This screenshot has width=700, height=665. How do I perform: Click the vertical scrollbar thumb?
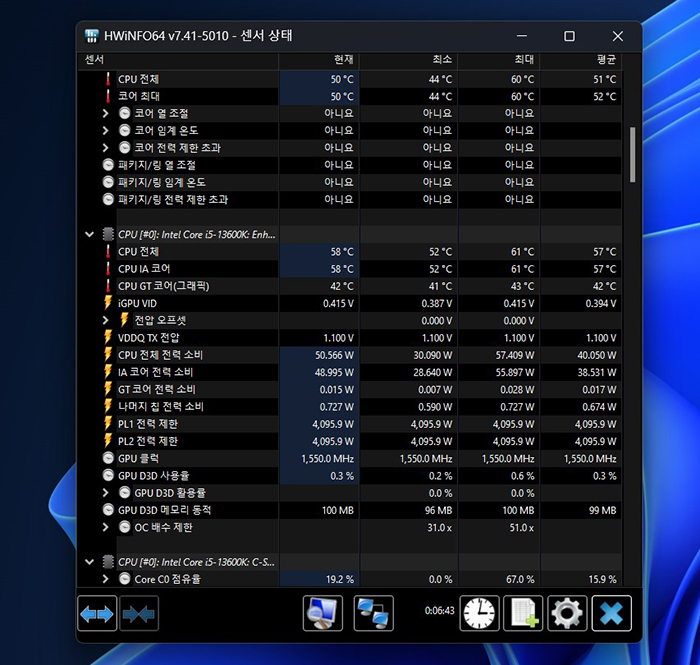pyautogui.click(x=632, y=154)
